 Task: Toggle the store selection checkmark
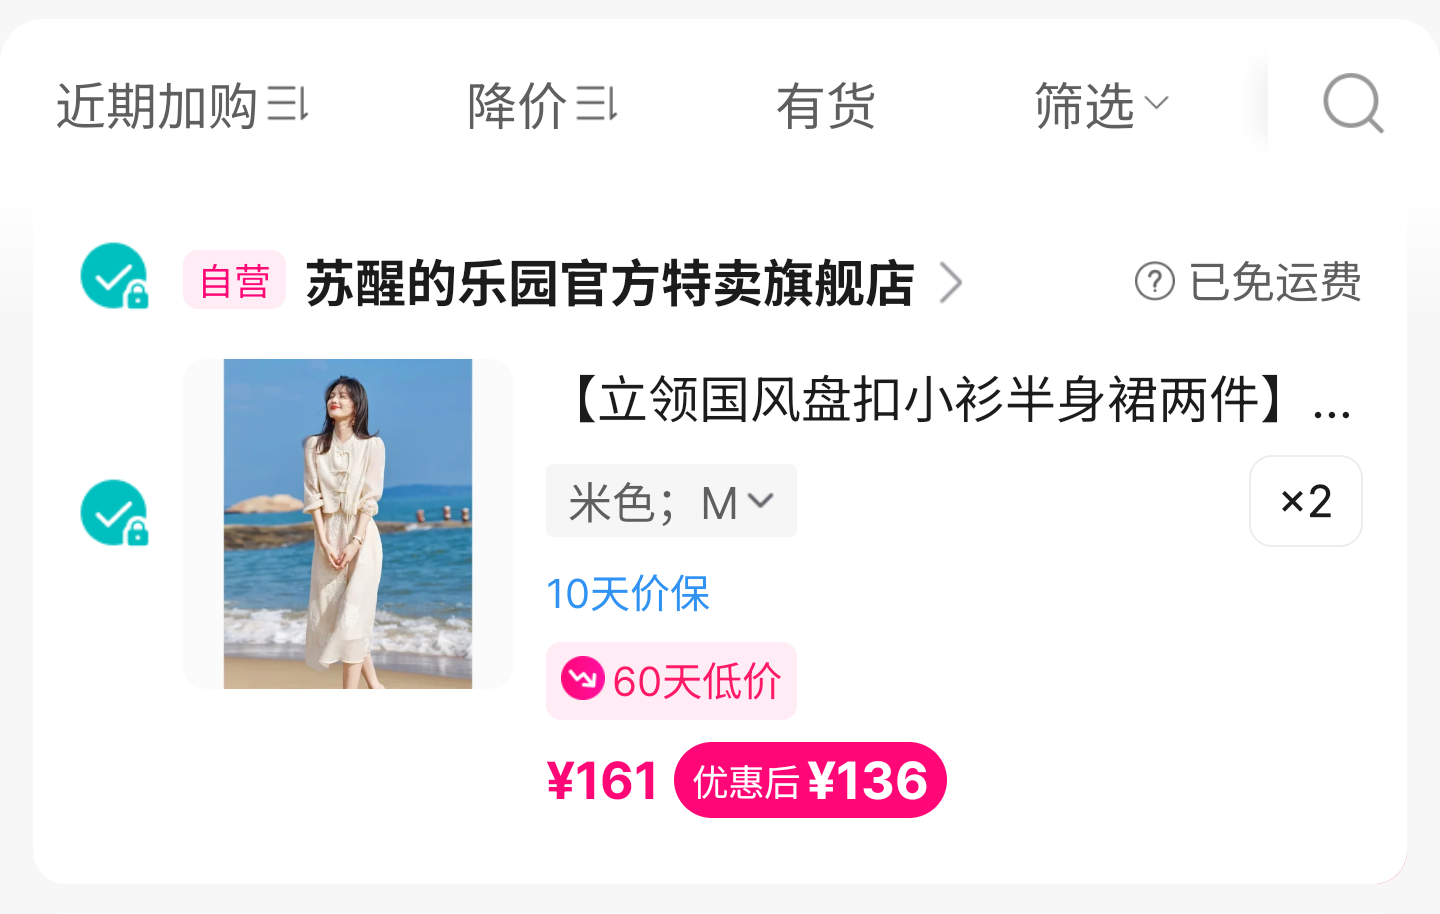click(x=114, y=276)
